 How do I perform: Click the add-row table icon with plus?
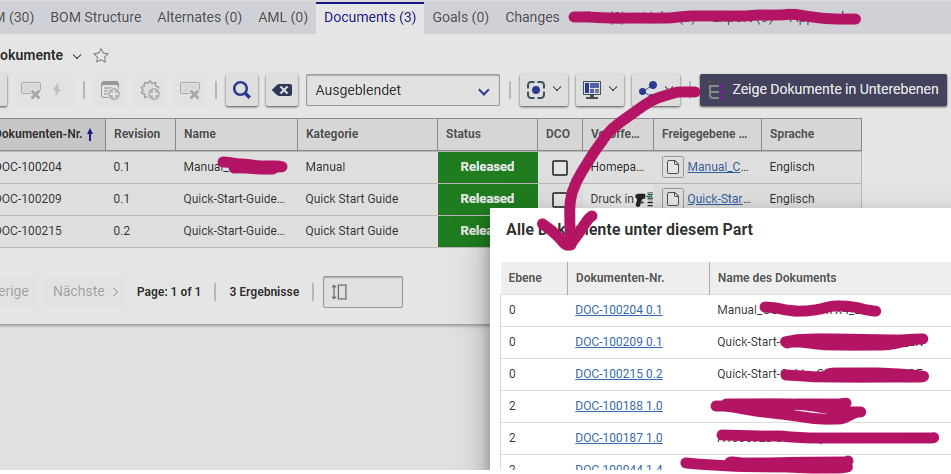tap(110, 90)
